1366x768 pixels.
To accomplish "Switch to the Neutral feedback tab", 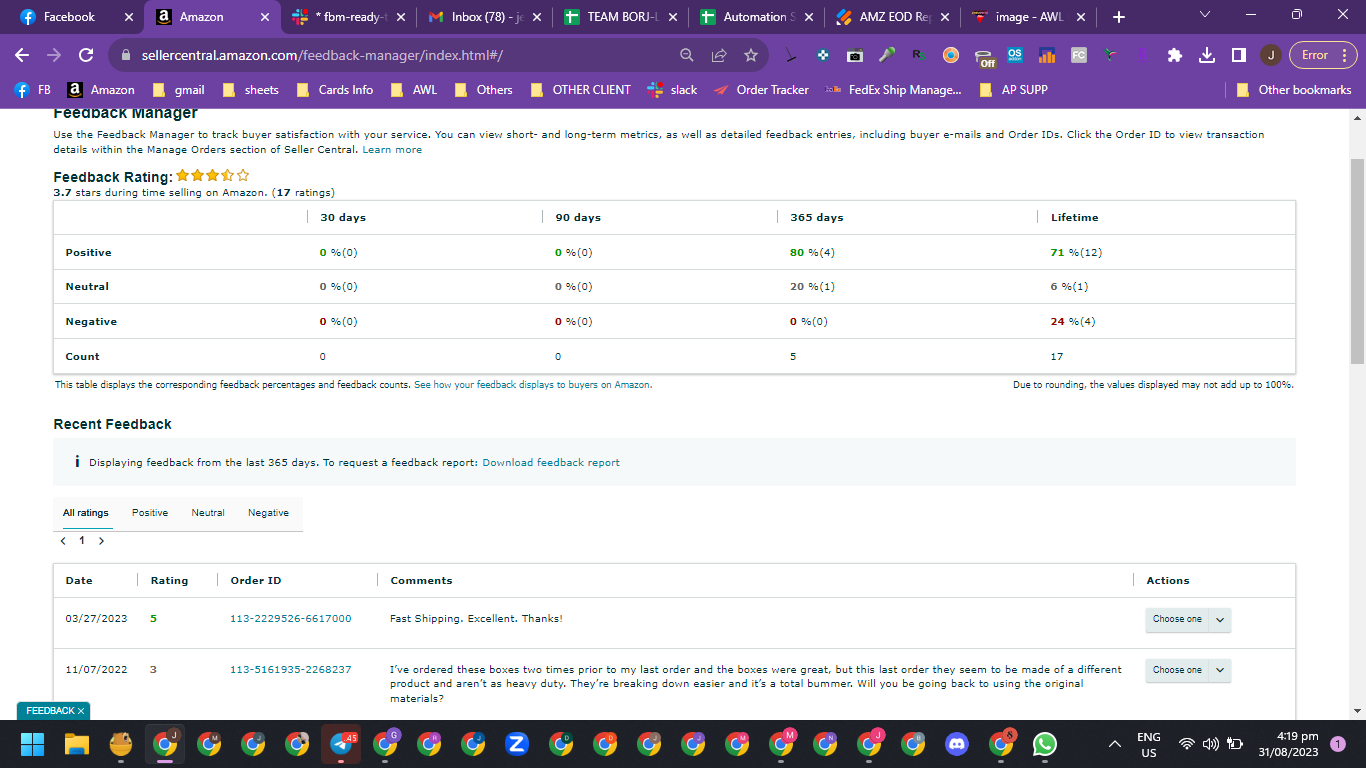I will 208,513.
